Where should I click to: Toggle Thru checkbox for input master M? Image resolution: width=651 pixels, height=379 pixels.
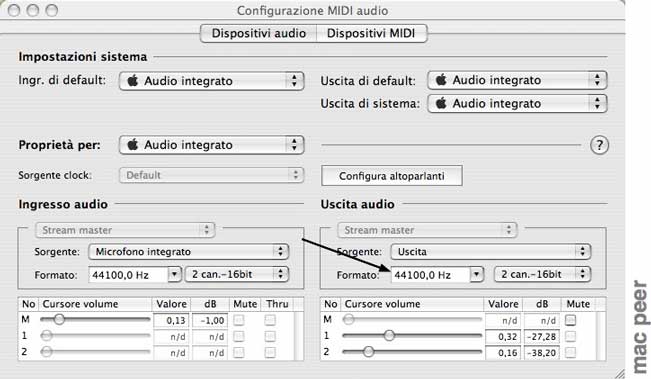coord(270,320)
